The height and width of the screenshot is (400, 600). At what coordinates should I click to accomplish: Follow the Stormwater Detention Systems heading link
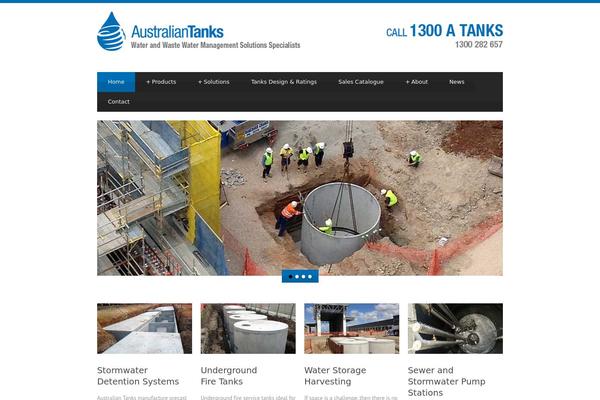[x=138, y=376]
